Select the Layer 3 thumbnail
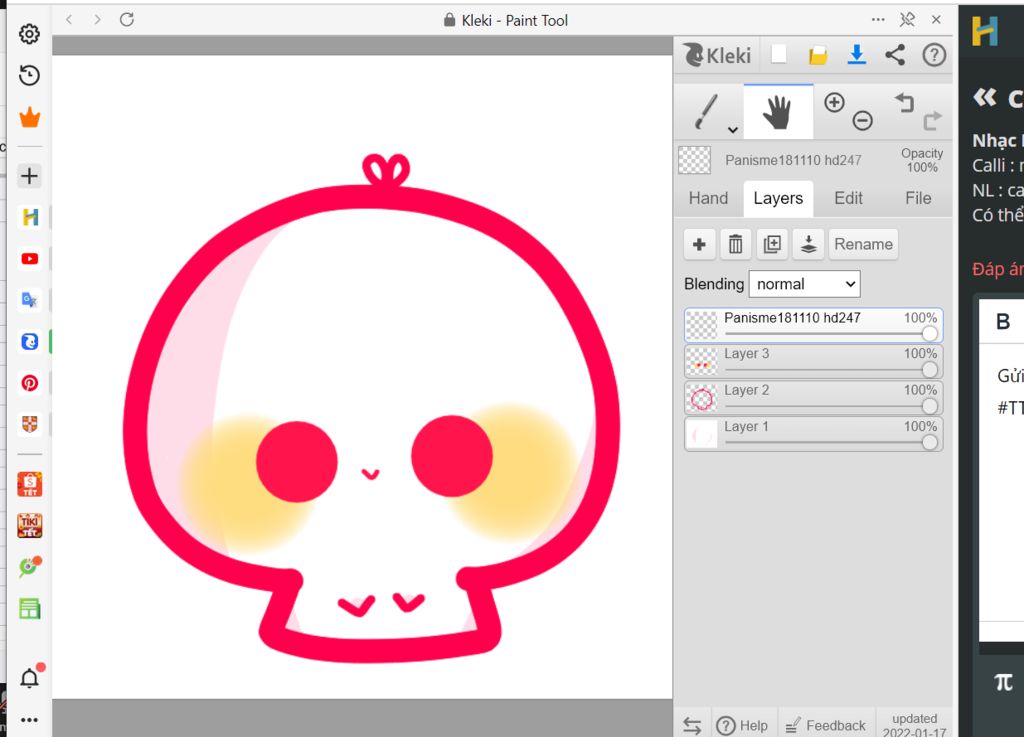This screenshot has width=1024, height=737. [x=702, y=362]
